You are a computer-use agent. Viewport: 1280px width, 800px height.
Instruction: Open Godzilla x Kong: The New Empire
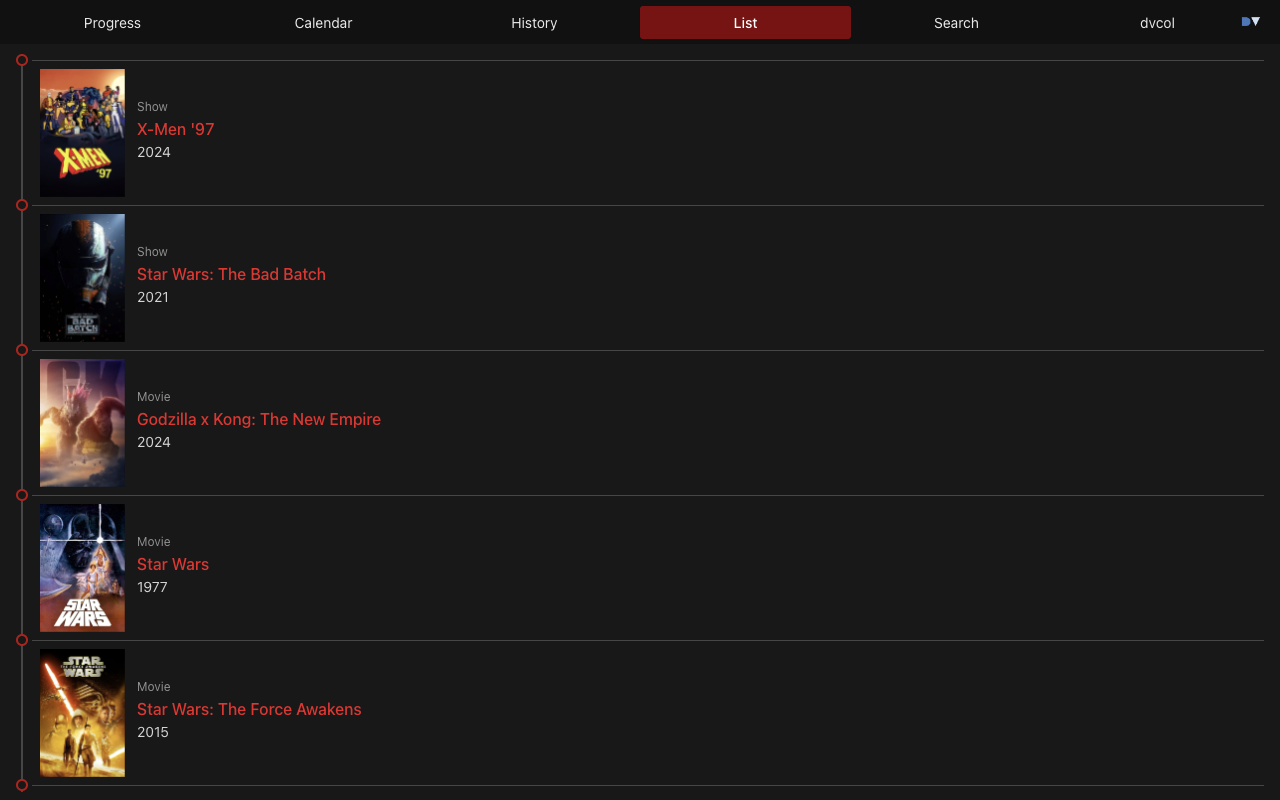(x=259, y=419)
